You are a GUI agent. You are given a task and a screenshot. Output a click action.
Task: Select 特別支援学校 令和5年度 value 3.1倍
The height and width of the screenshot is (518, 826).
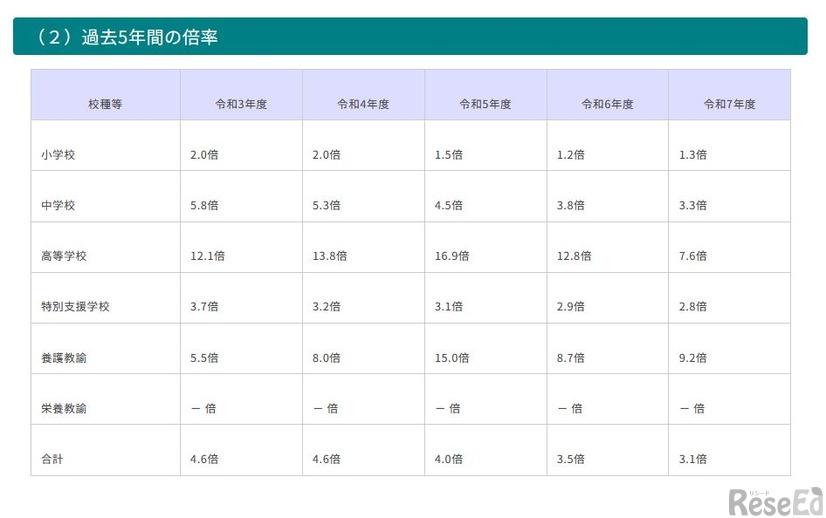[x=449, y=306]
